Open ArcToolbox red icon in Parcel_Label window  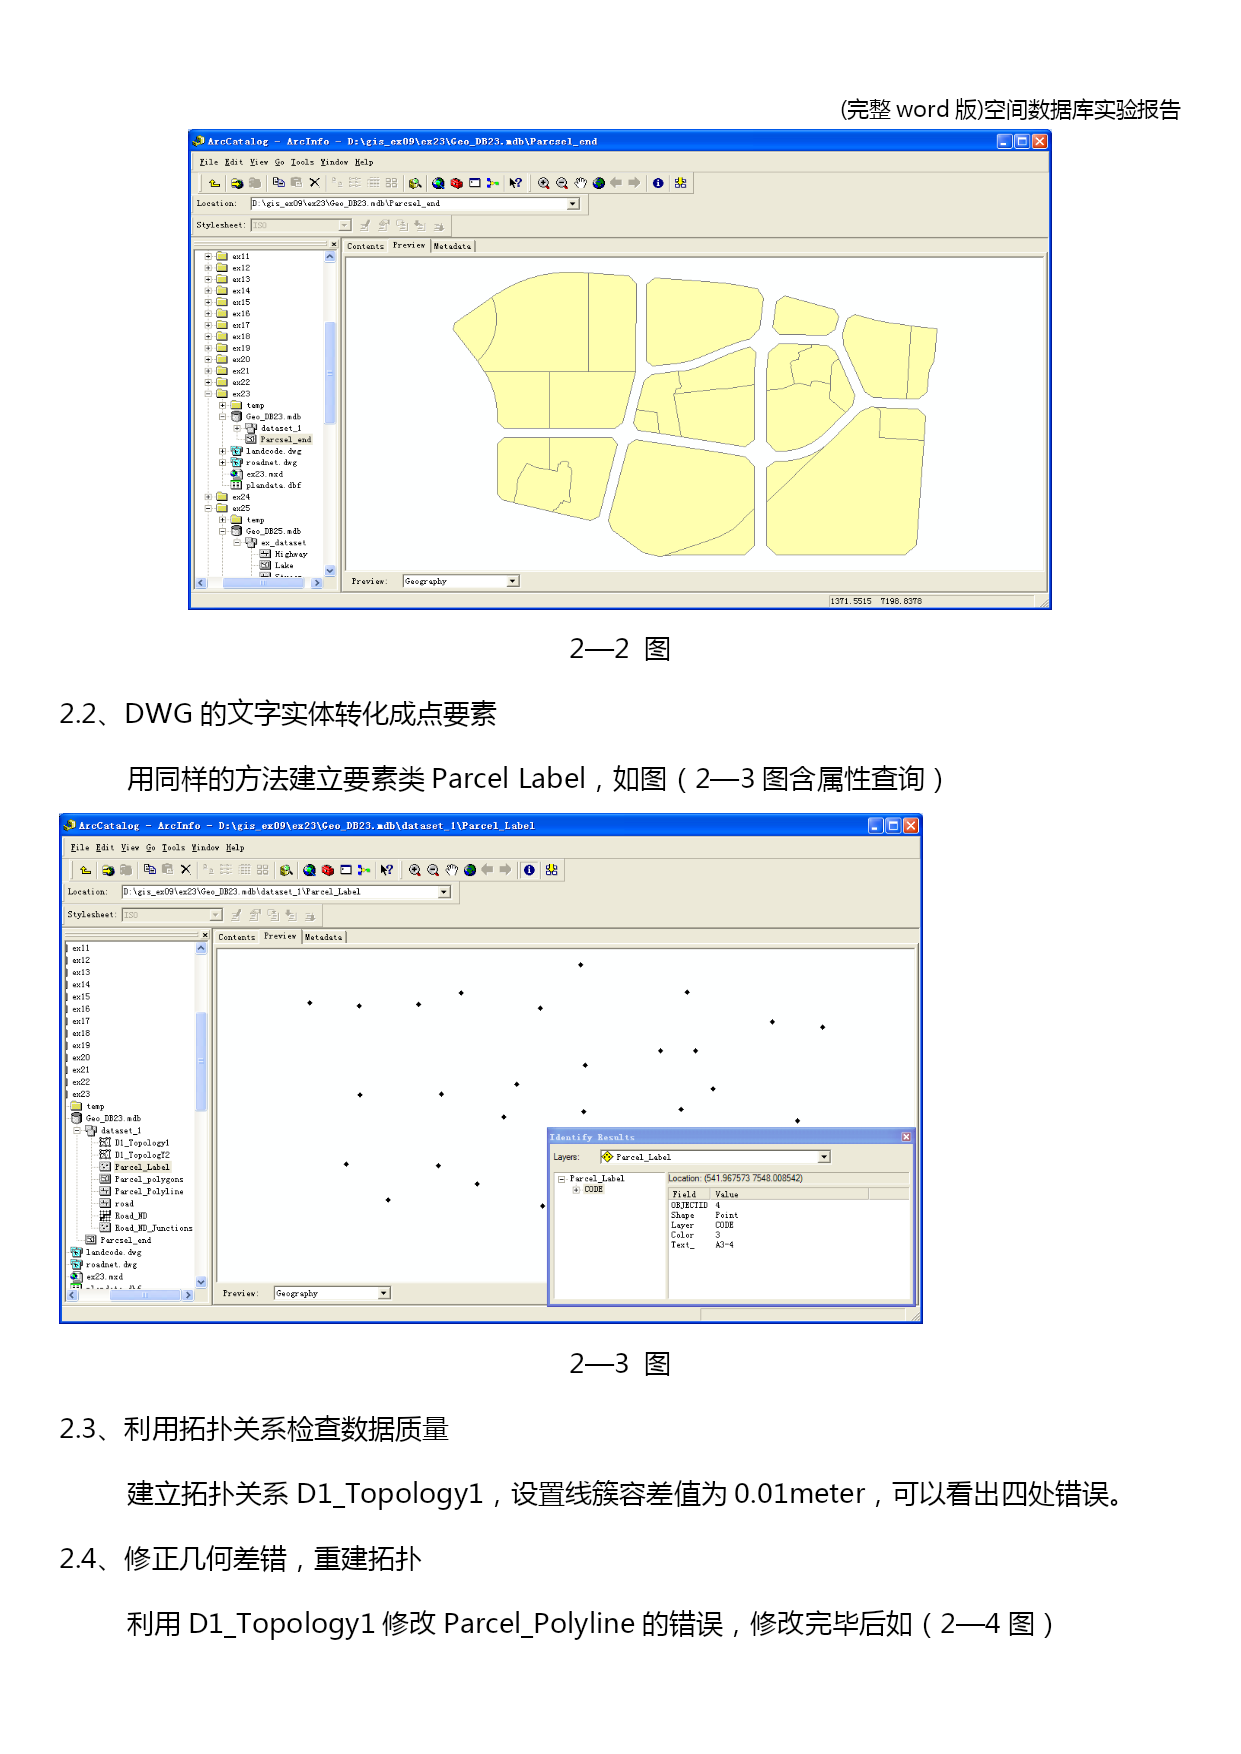(x=327, y=870)
